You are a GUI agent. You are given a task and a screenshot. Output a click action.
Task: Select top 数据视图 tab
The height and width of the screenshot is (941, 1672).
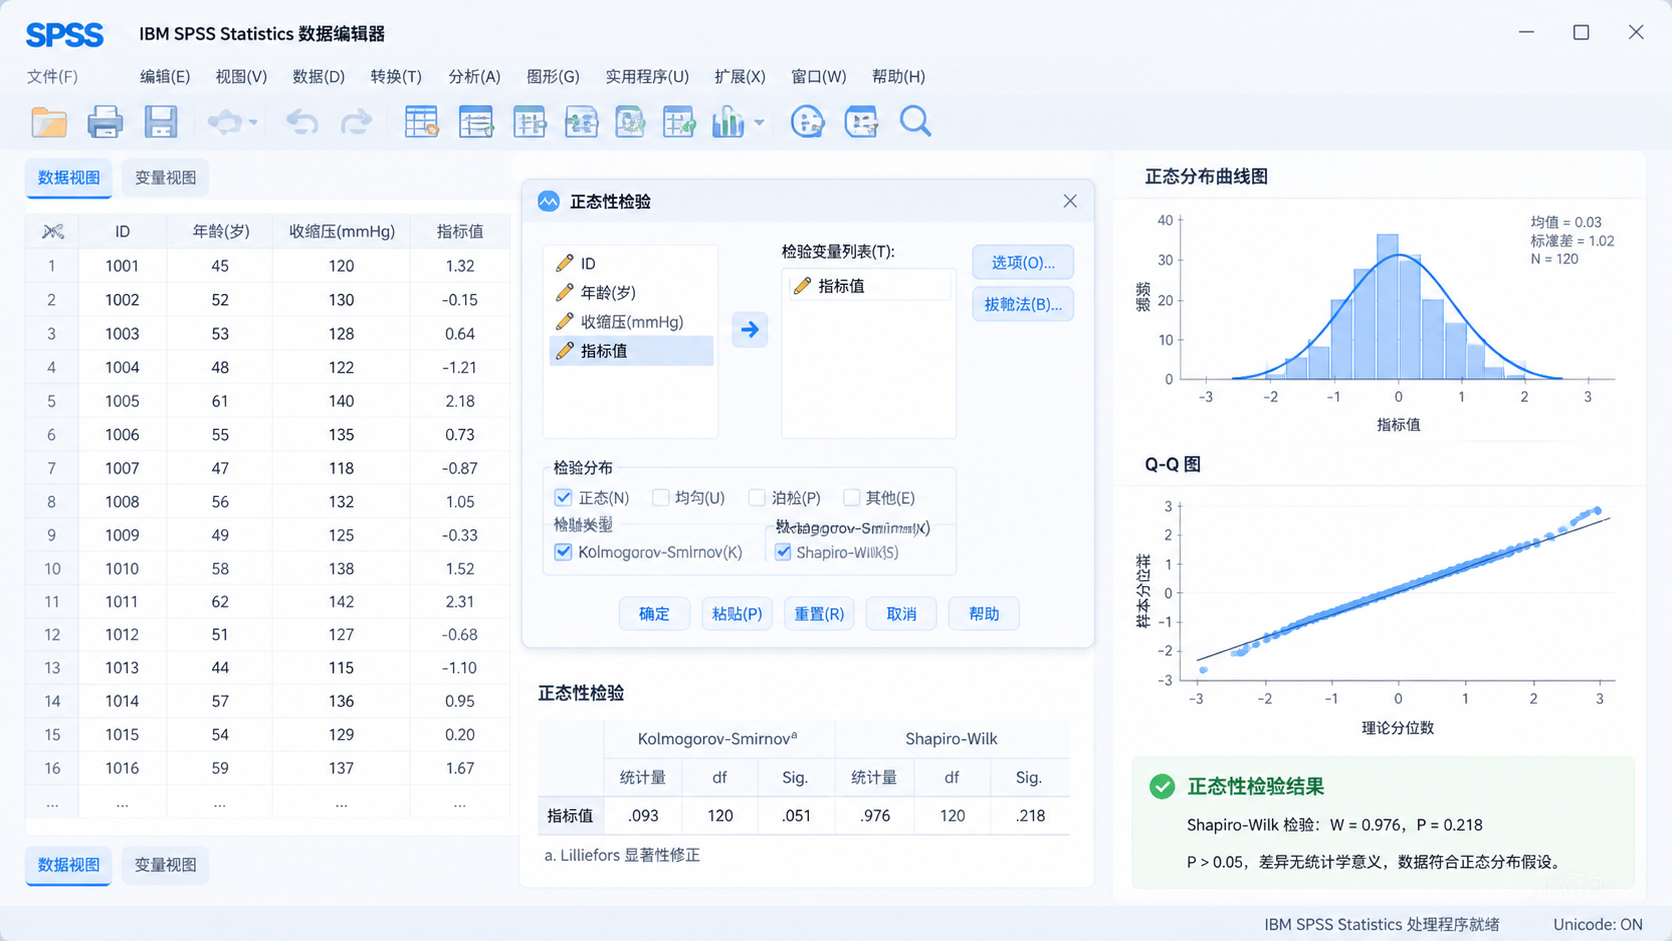[x=69, y=178]
